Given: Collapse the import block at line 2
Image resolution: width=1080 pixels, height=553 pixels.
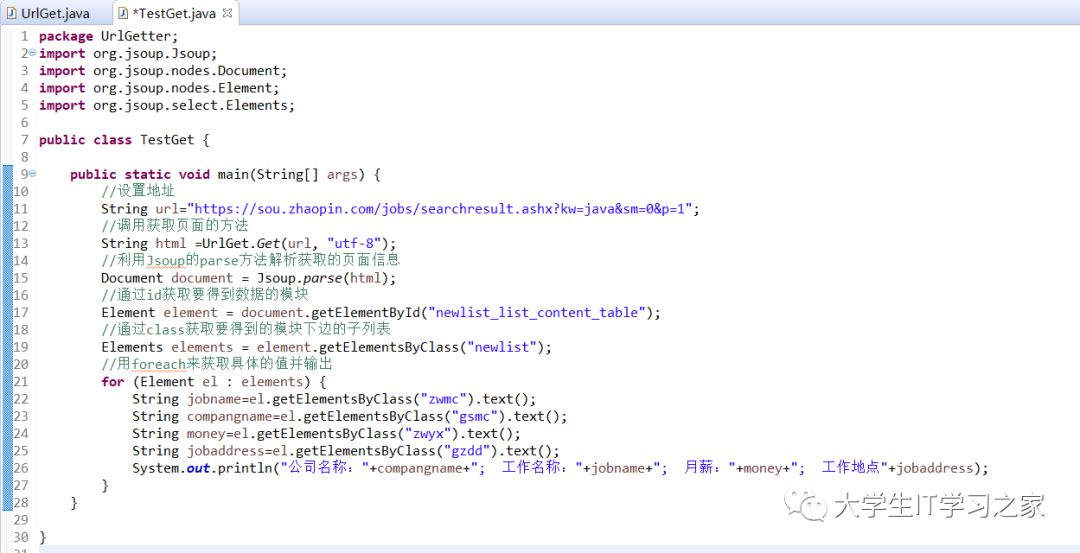Looking at the screenshot, I should (x=32, y=53).
